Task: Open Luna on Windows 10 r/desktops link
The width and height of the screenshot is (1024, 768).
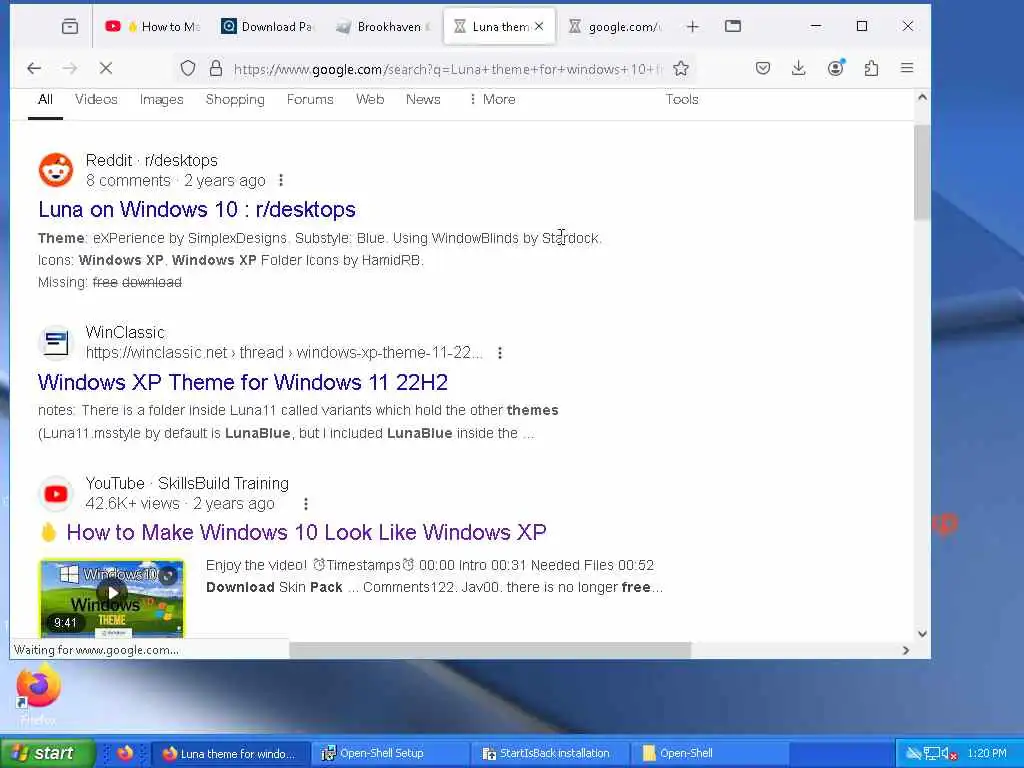Action: pyautogui.click(x=197, y=209)
